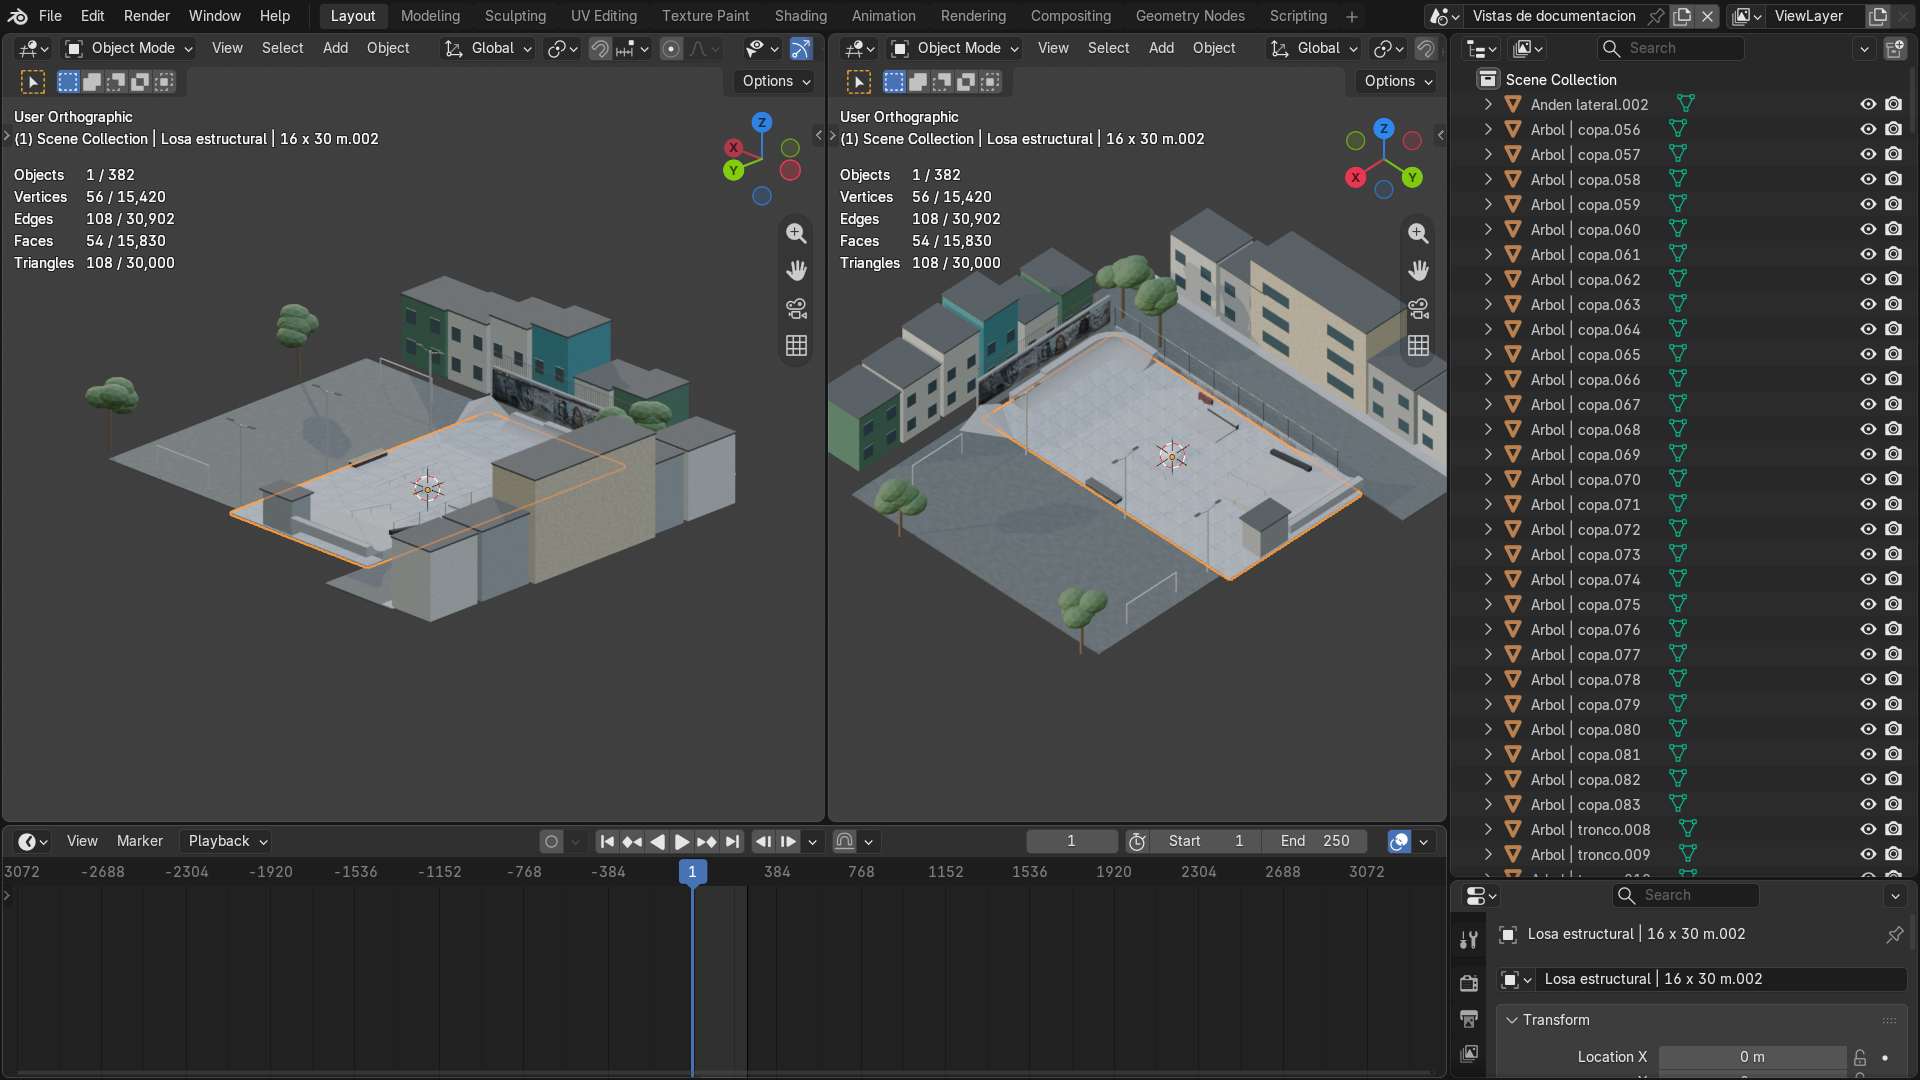Jump to first frame button
The width and height of the screenshot is (1920, 1080).
tap(607, 841)
